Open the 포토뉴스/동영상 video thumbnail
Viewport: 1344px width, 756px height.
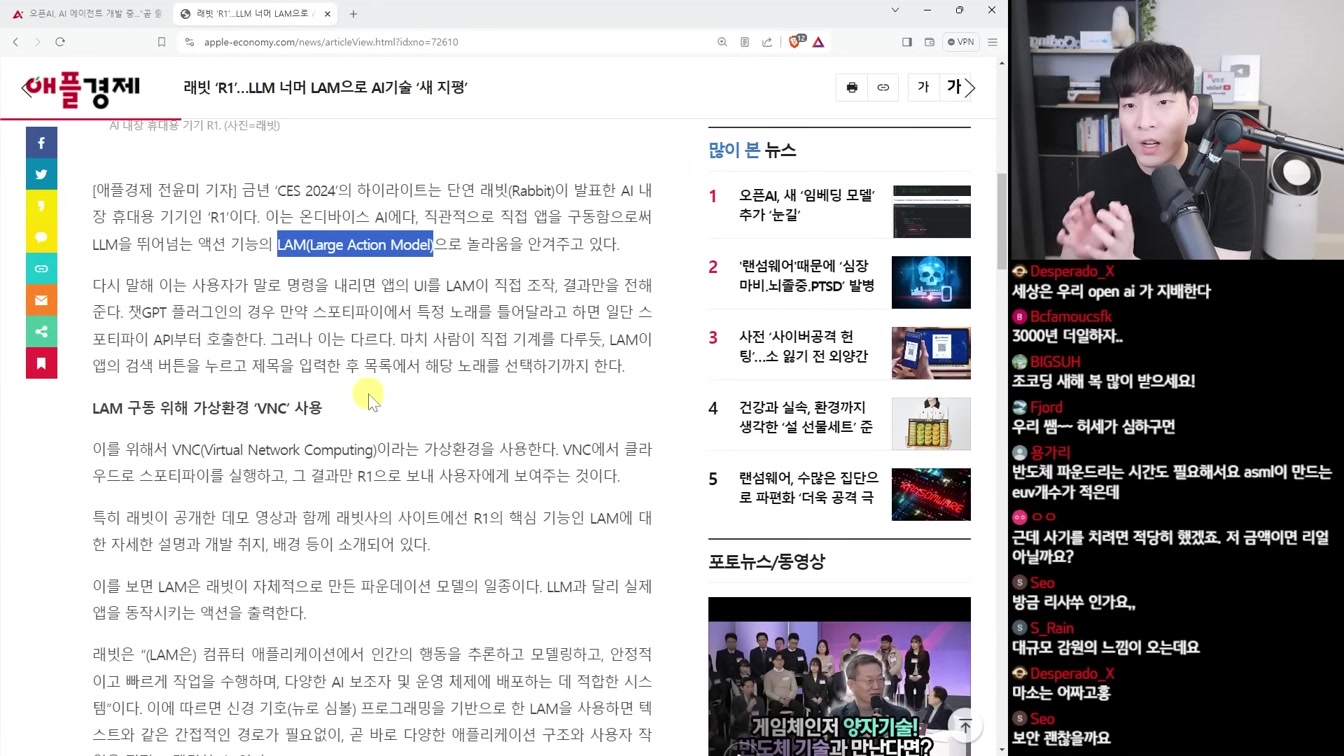click(x=839, y=676)
